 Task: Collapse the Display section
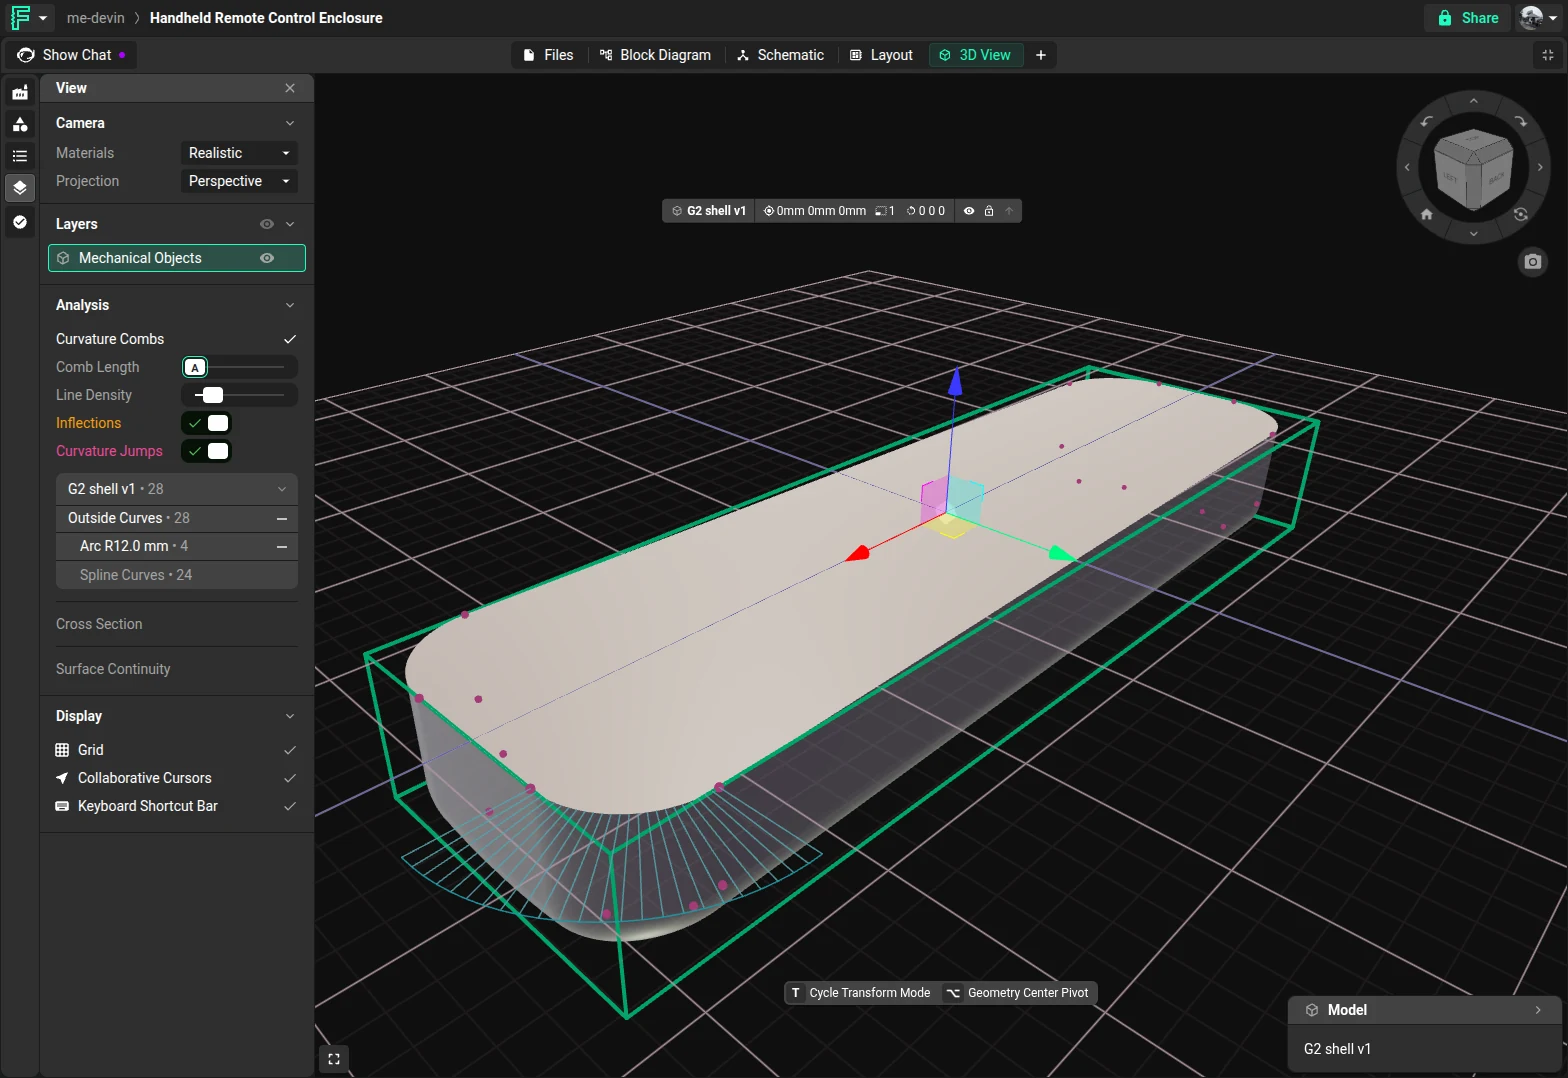point(290,716)
